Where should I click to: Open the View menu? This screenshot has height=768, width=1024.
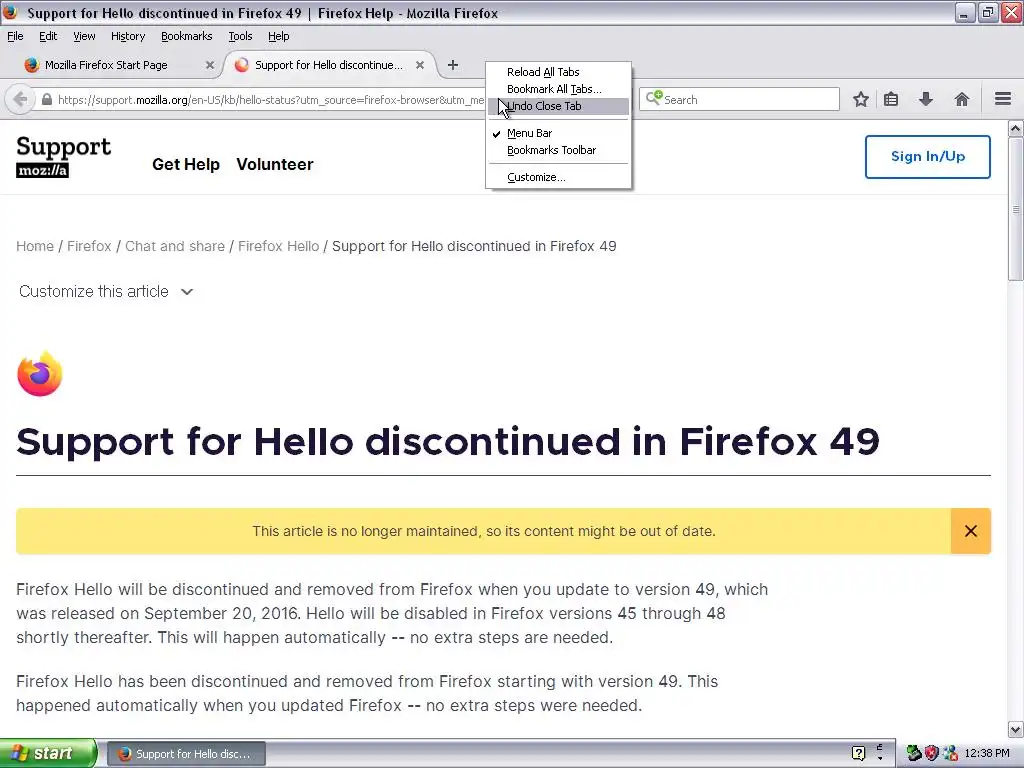point(84,36)
